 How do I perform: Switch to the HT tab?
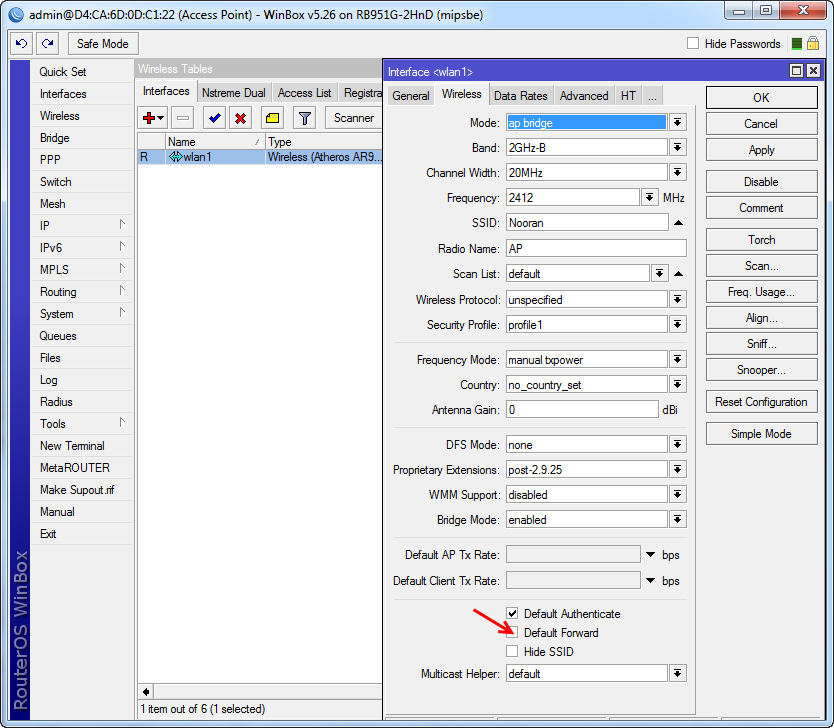pyautogui.click(x=628, y=96)
